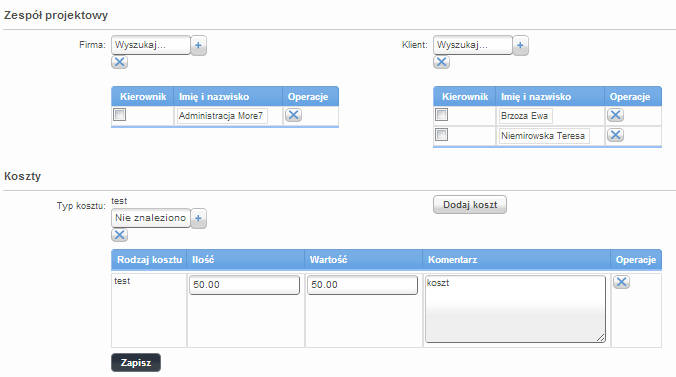Click the Wartość field with 50.00
Image resolution: width=676 pixels, height=377 pixels.
363,285
